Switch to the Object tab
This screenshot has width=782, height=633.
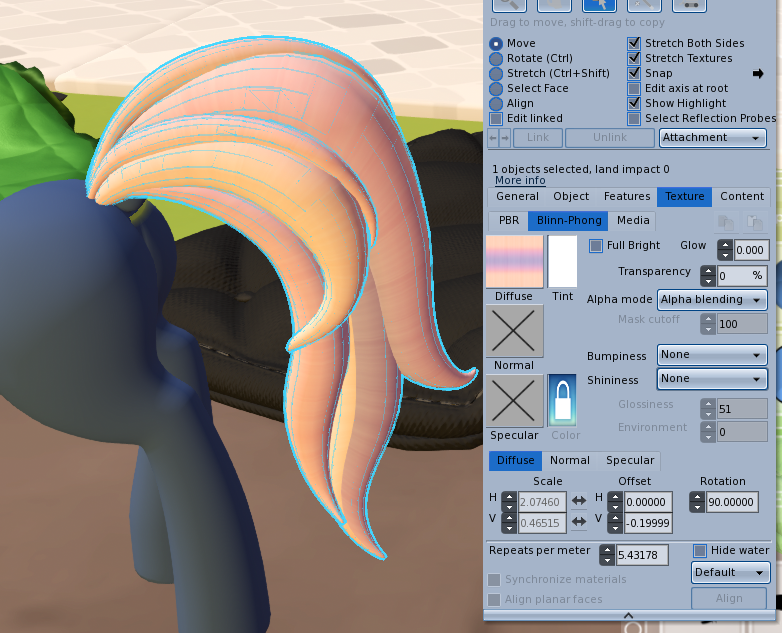(x=571, y=197)
